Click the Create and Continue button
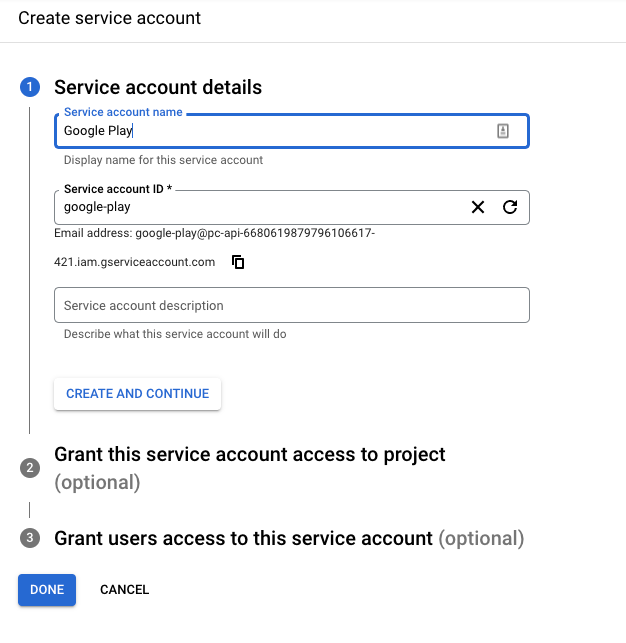The width and height of the screenshot is (626, 643). point(137,394)
